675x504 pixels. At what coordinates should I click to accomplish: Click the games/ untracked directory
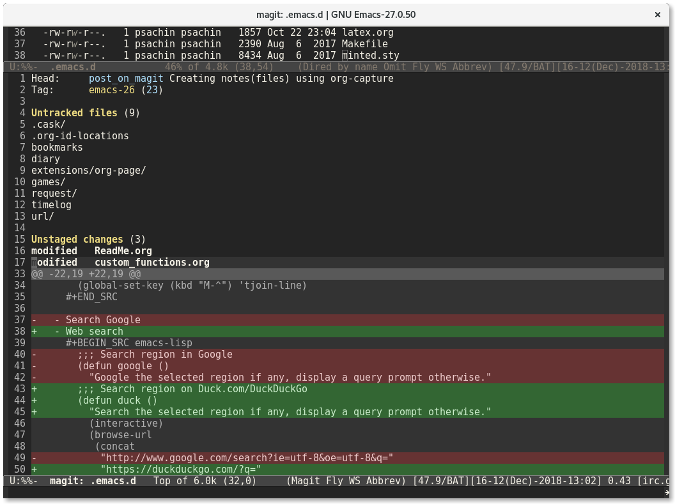48,182
